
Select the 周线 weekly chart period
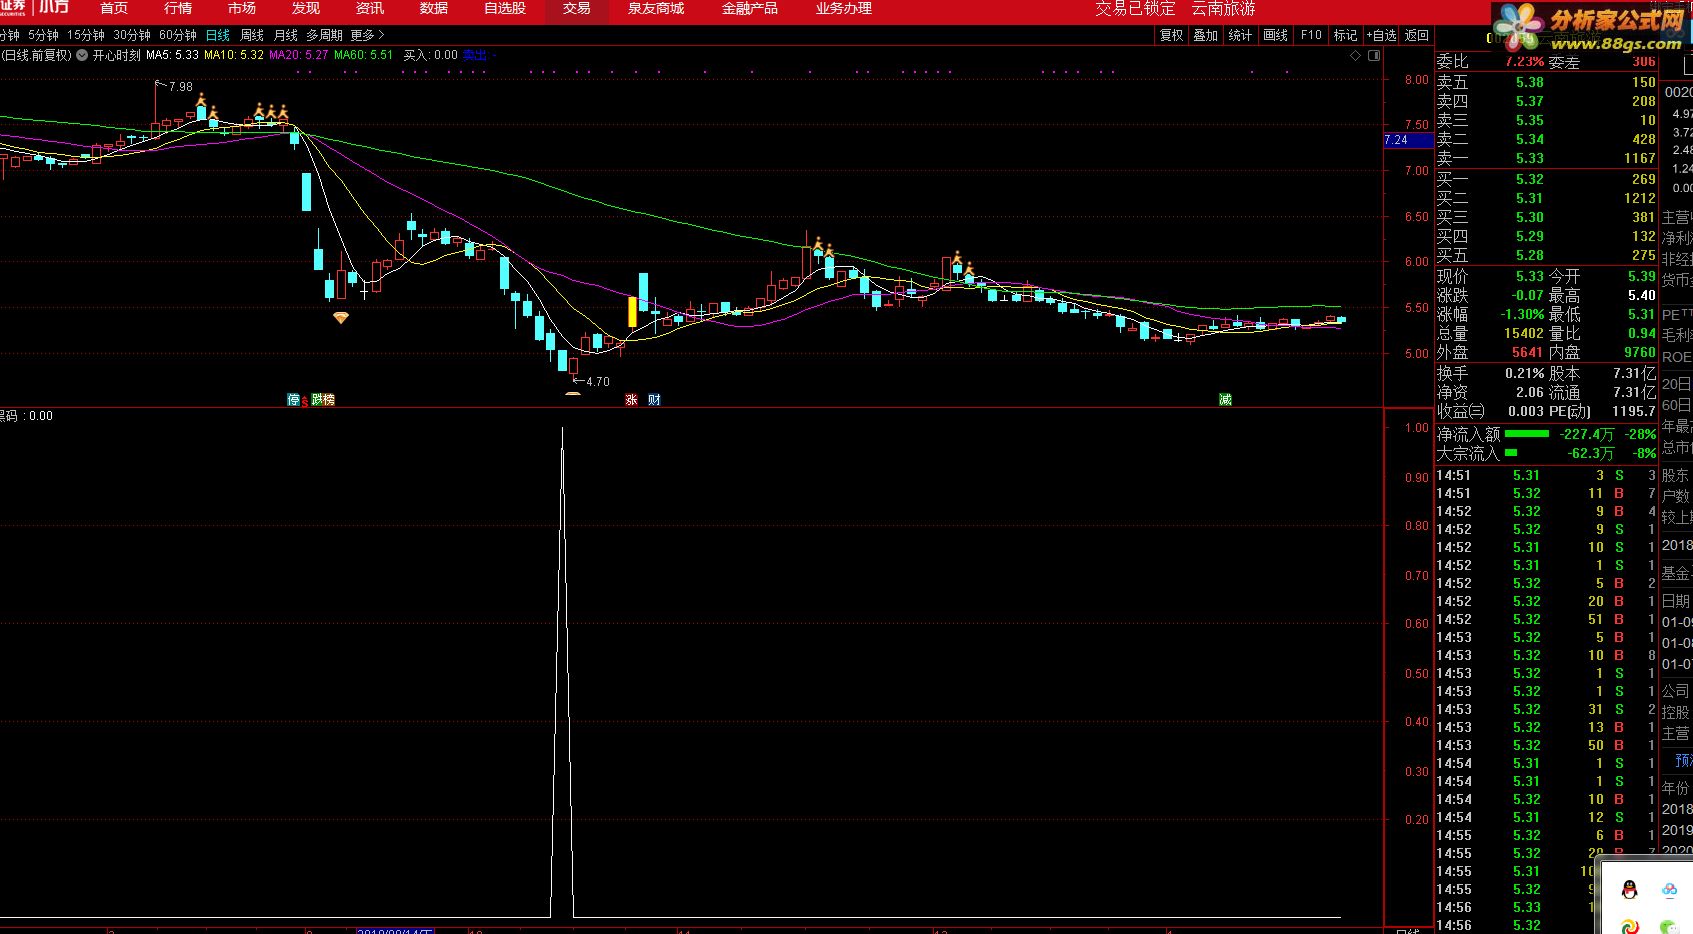click(252, 35)
